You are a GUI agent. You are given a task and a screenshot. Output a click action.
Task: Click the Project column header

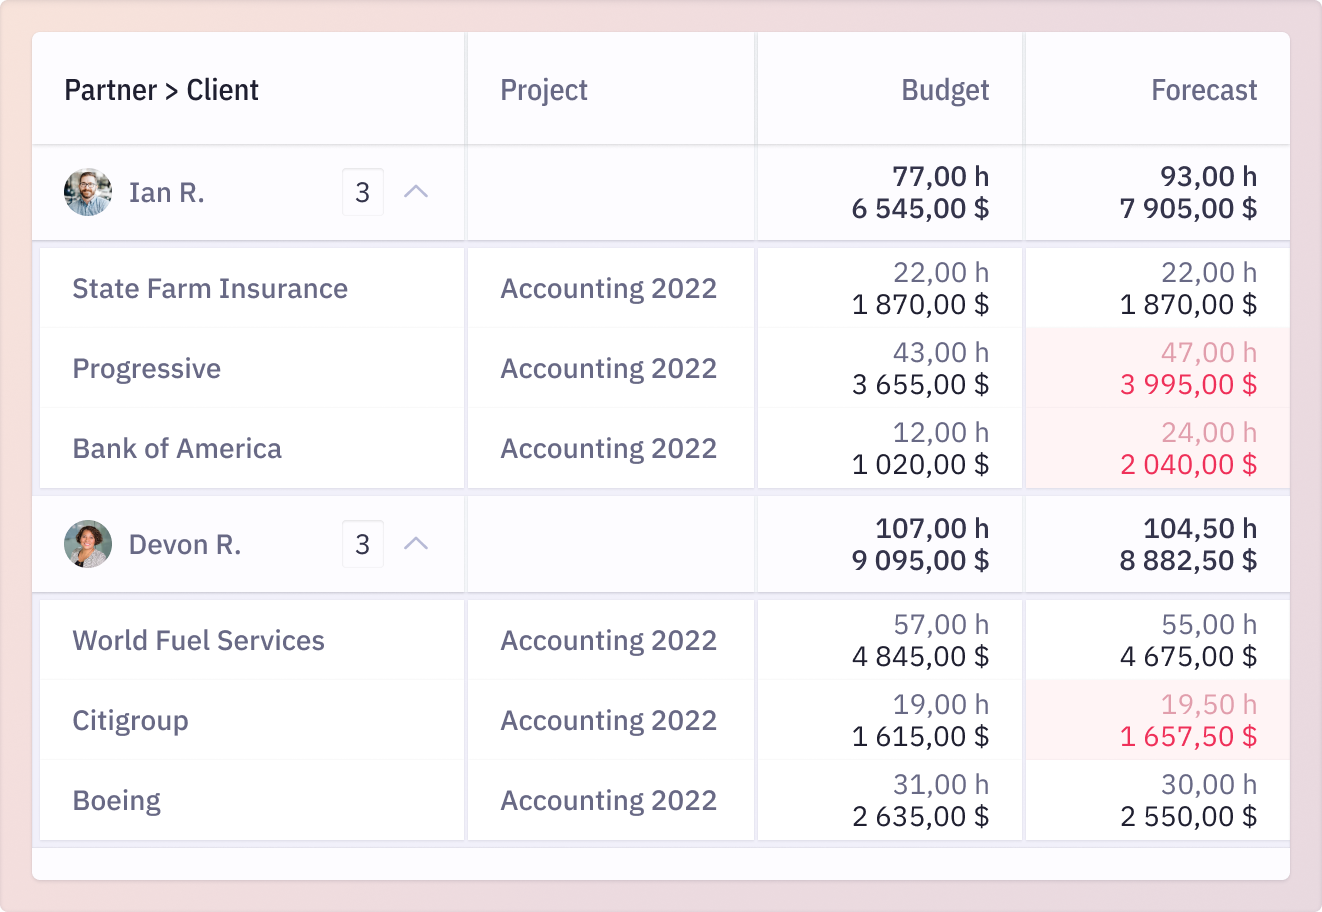pos(544,90)
